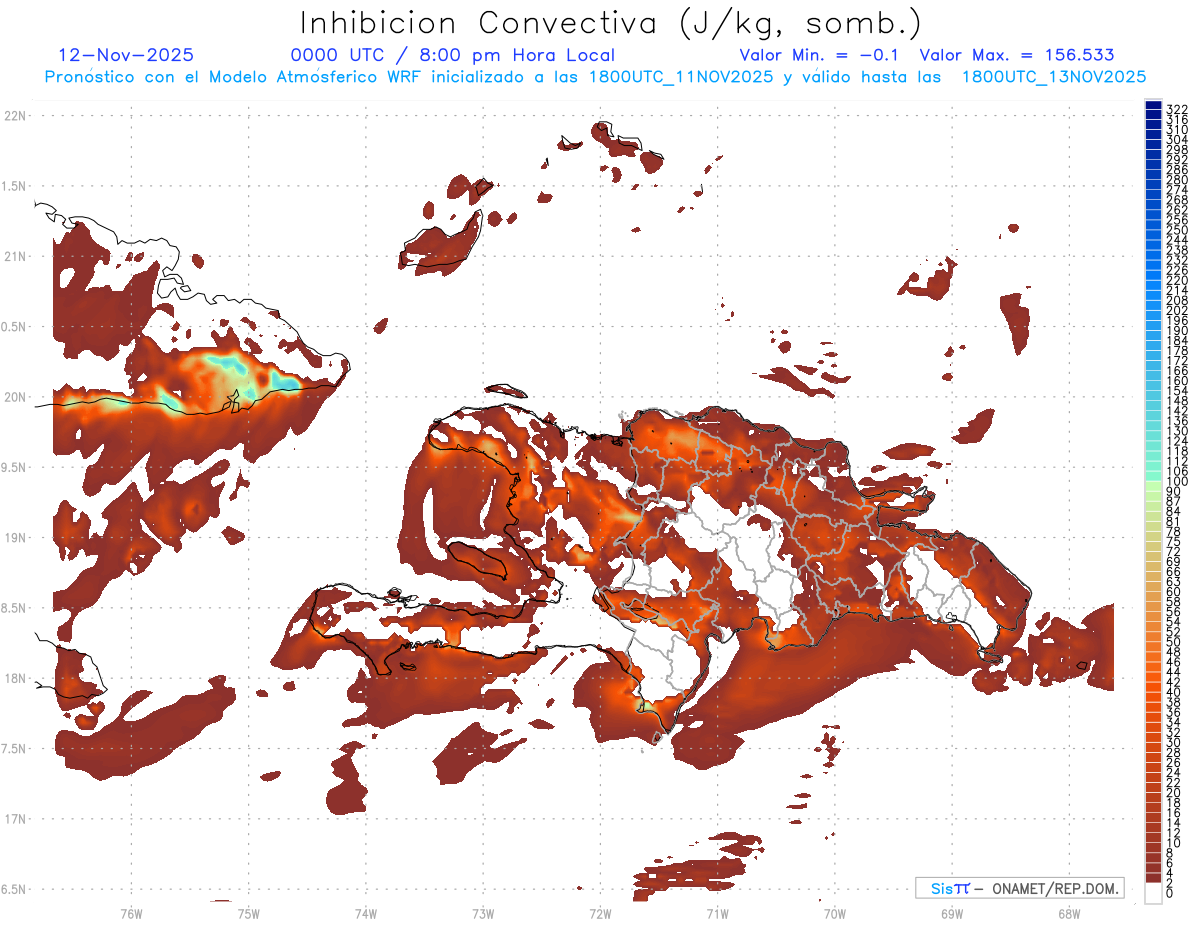Viewport: 1200px width, 927px height.
Task: Click the '72W' longitude label
Action: point(600,913)
